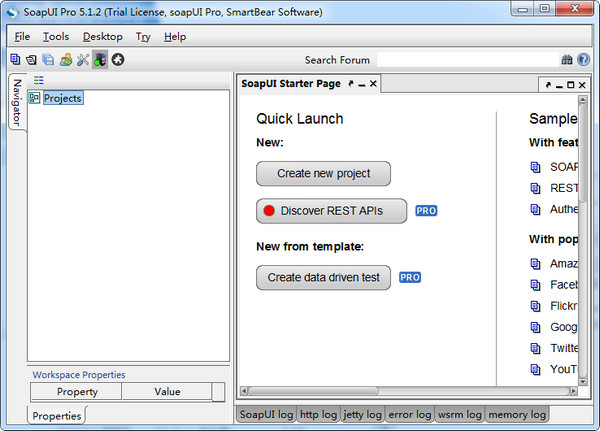Click the Import Project toolbar icon

[x=31, y=59]
